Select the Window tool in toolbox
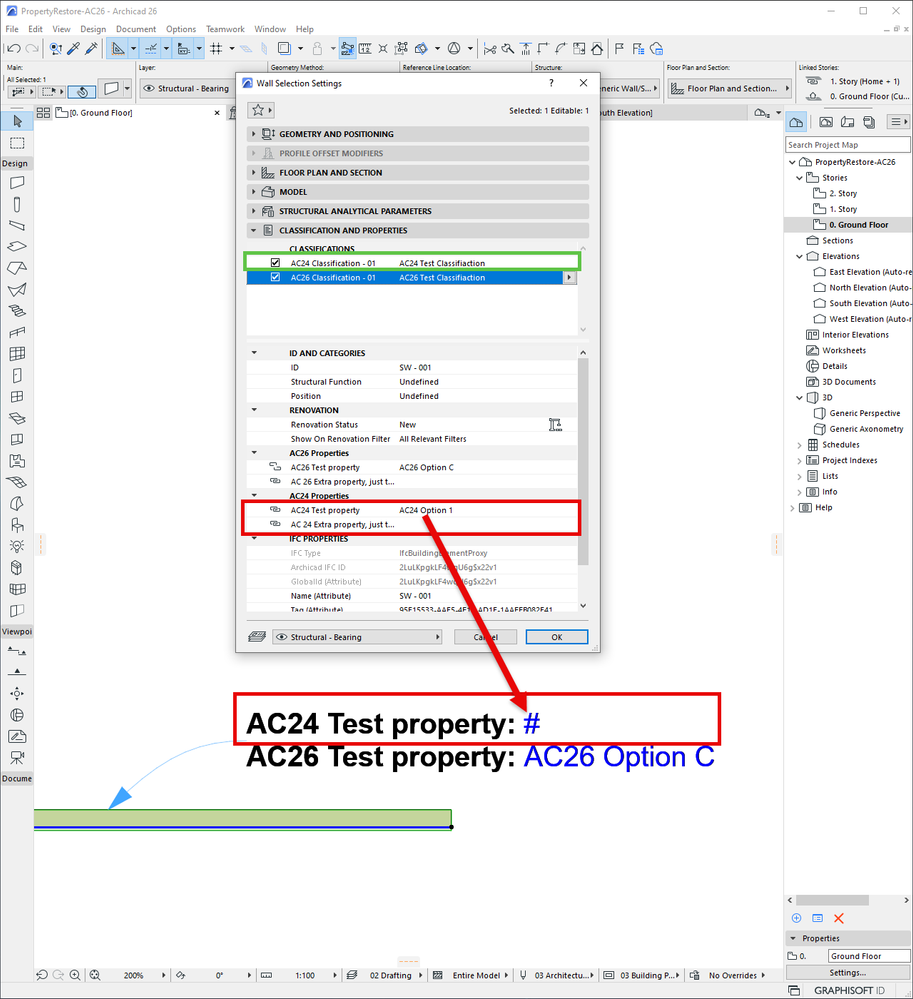 click(17, 396)
